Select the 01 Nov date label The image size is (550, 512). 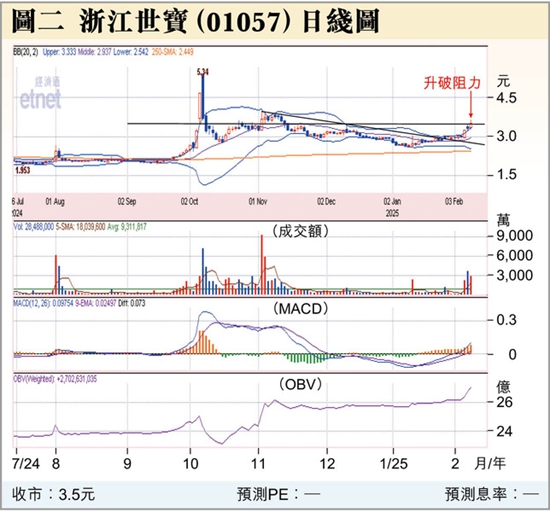click(x=258, y=202)
